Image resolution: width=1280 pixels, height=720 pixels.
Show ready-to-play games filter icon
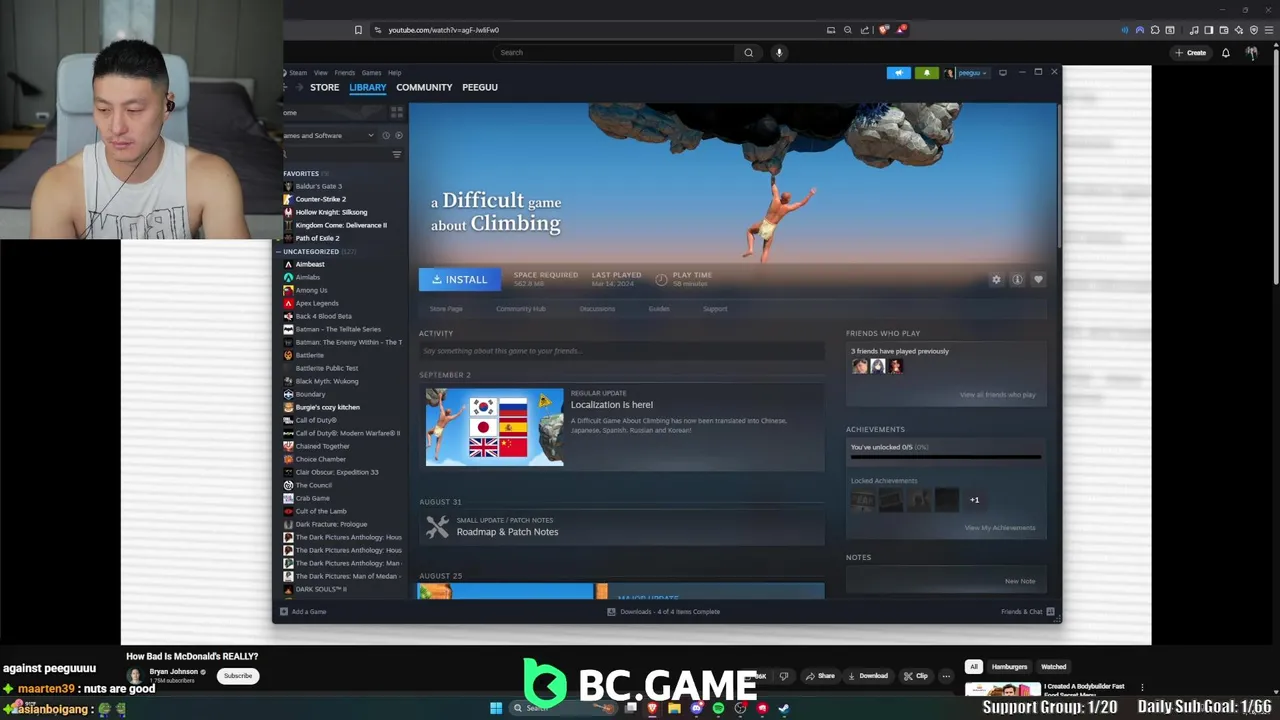(x=398, y=135)
